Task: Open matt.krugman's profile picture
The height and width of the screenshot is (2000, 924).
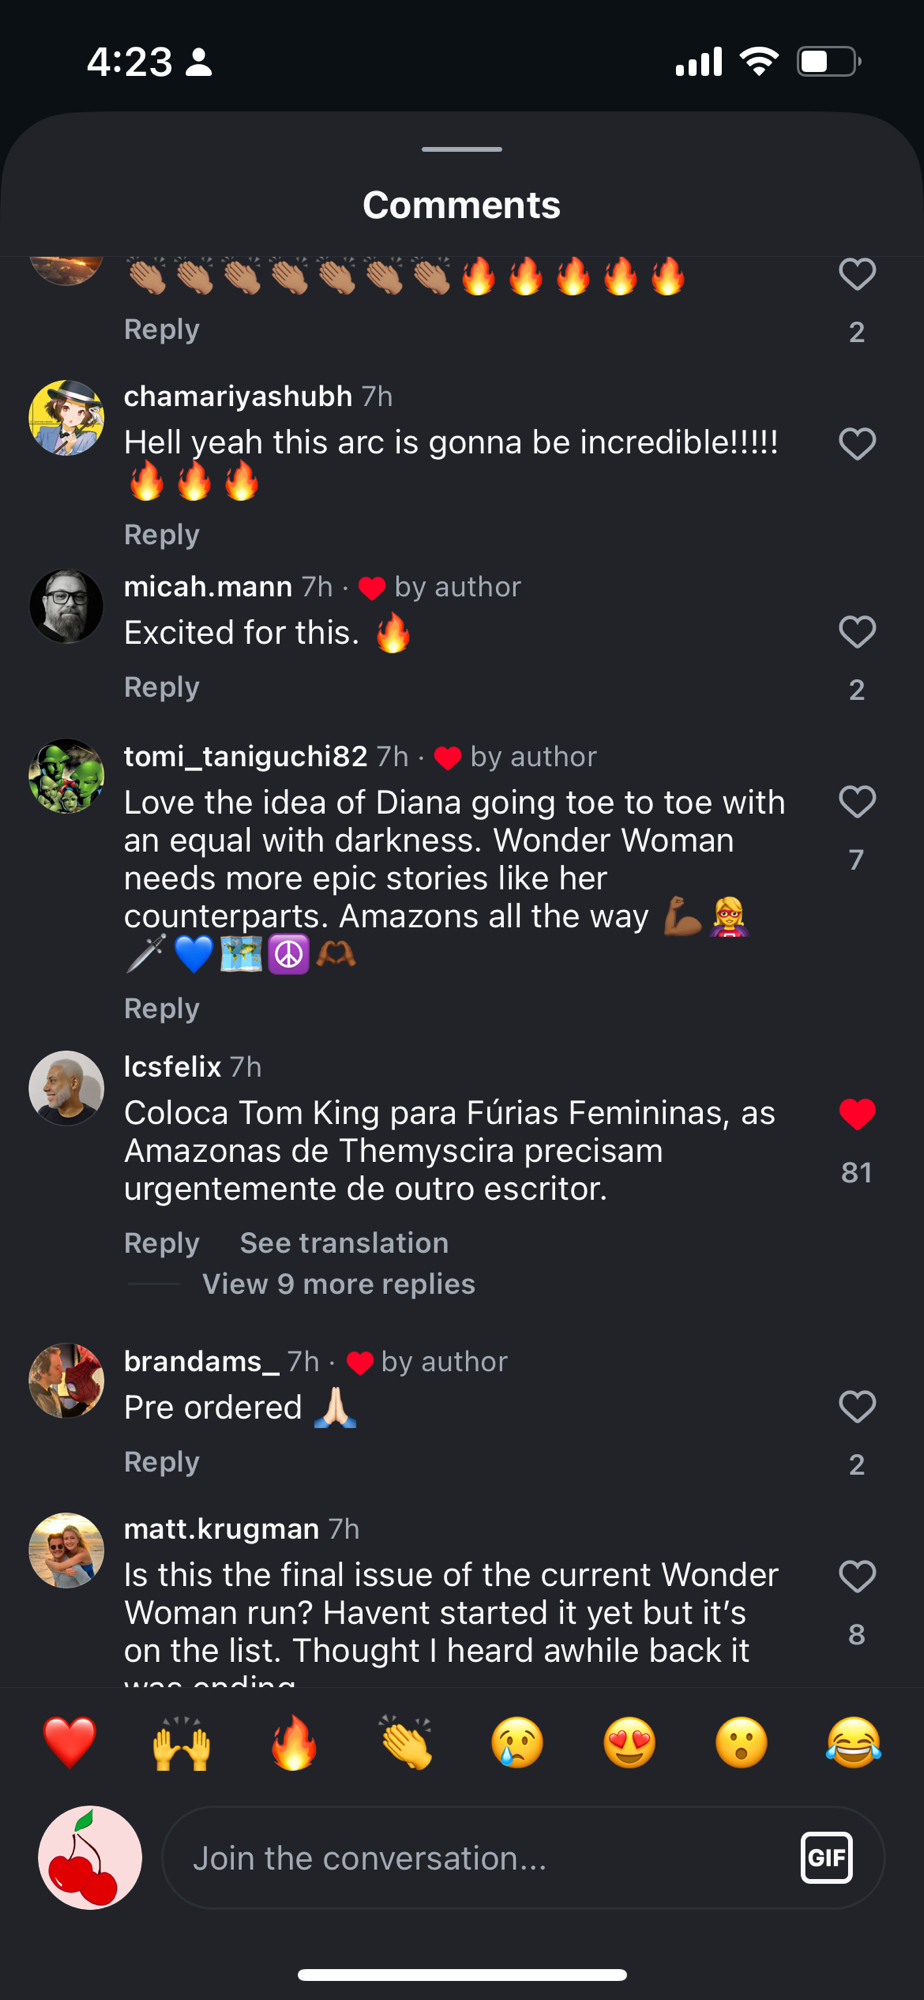Action: [66, 1550]
